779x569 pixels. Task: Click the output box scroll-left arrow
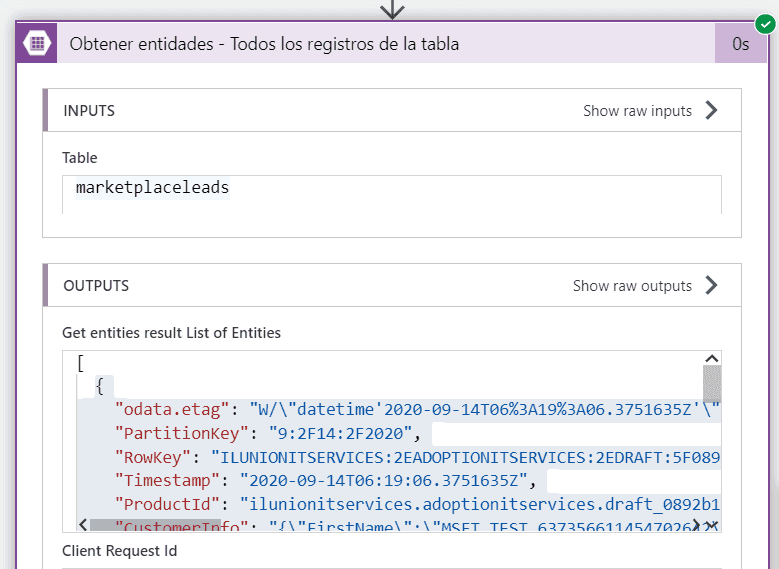click(x=83, y=525)
